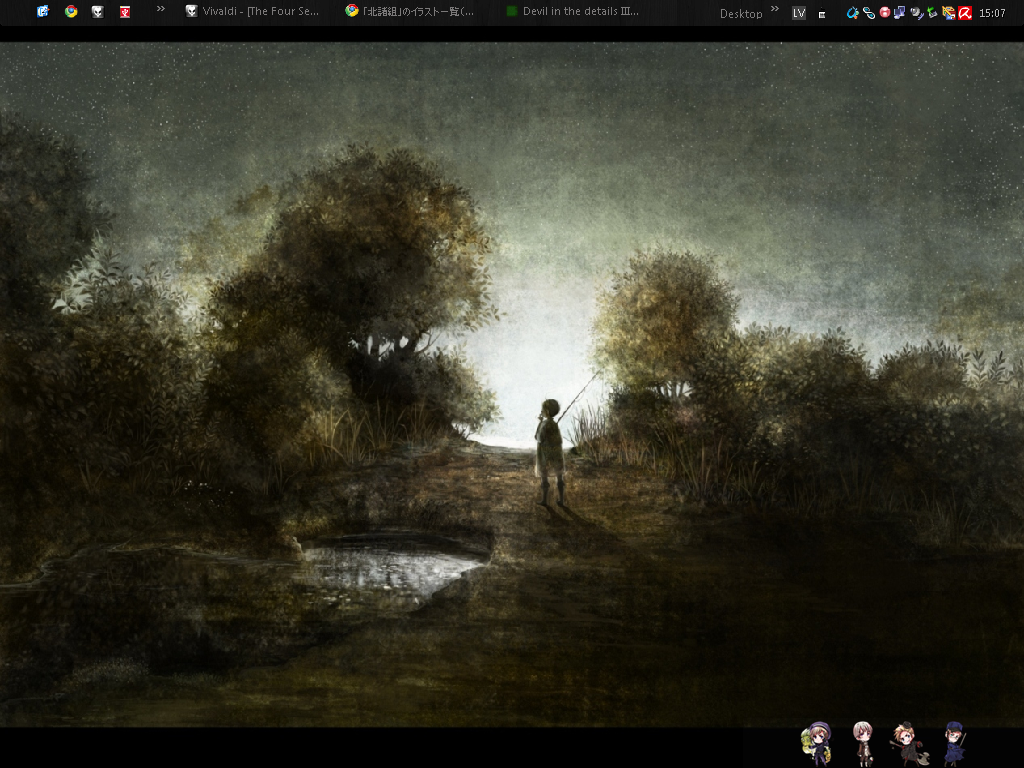Click the grey tray icon right of network

point(916,12)
